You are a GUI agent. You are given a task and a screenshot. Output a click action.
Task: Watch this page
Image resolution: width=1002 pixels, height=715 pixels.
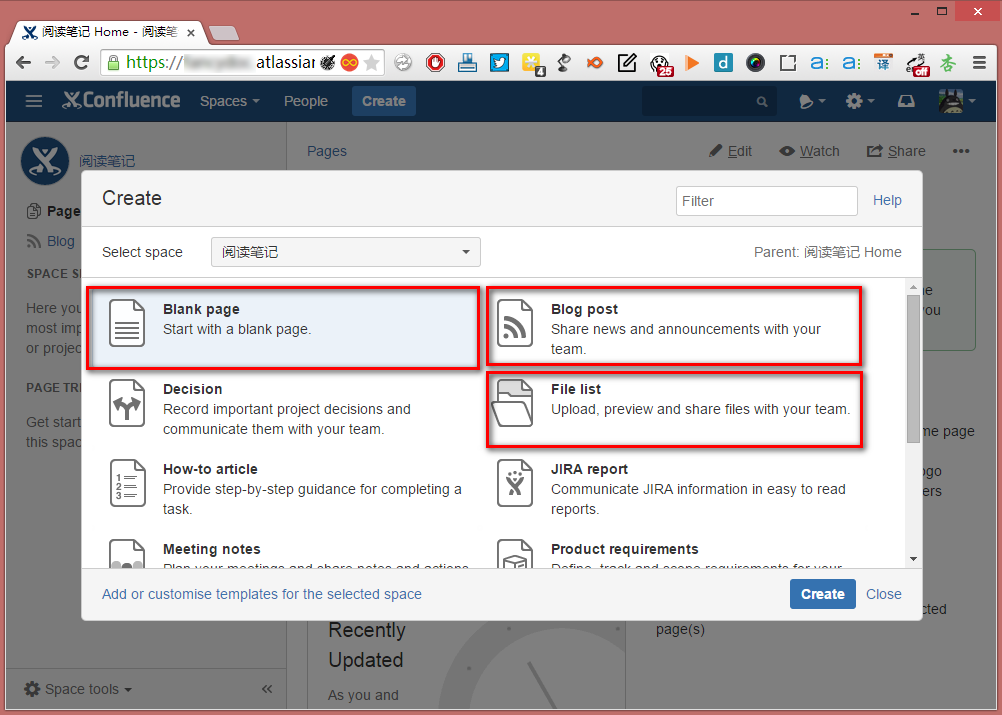[809, 151]
